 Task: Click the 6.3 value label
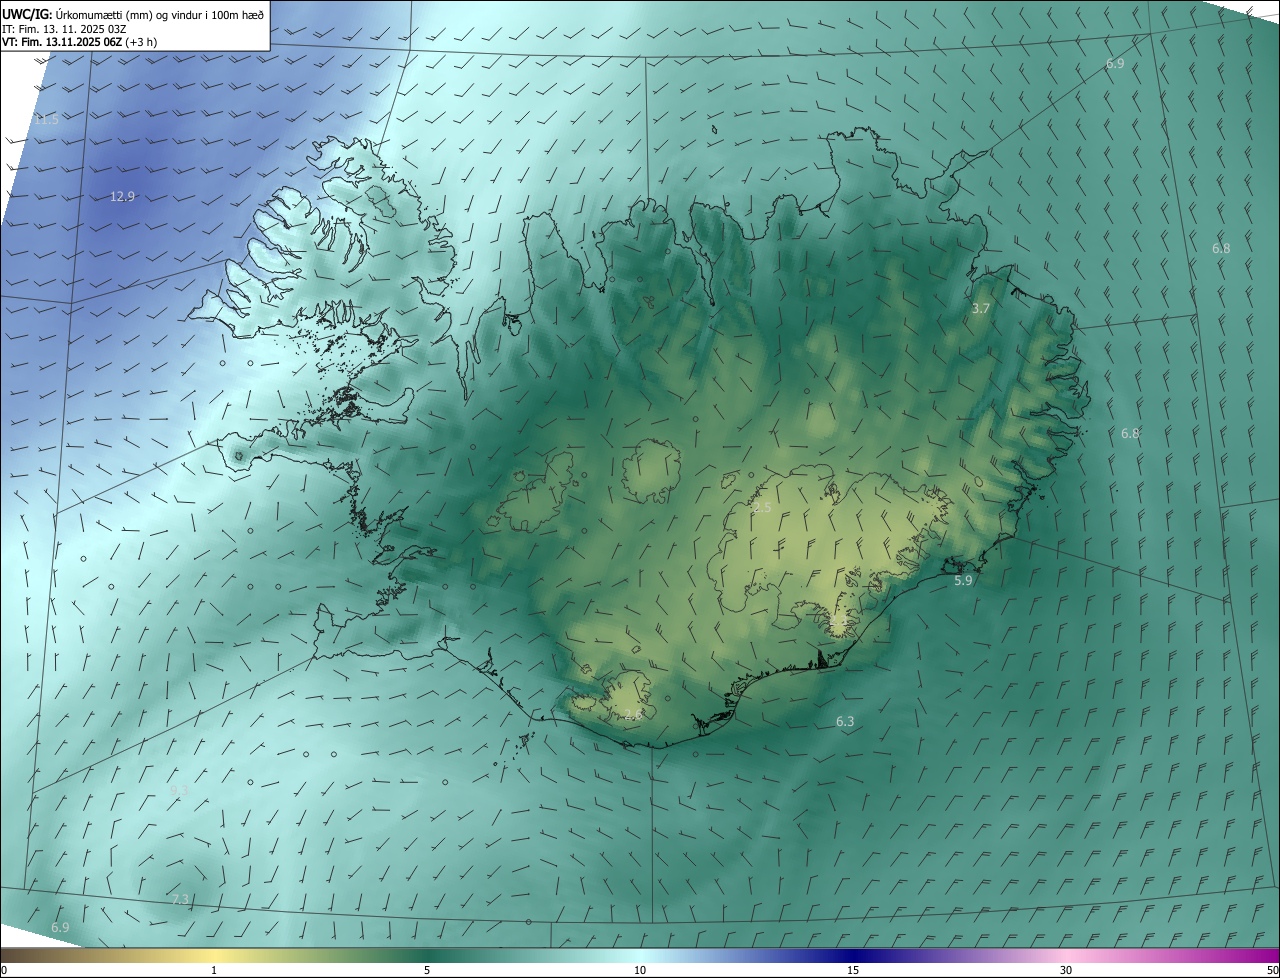(x=845, y=721)
